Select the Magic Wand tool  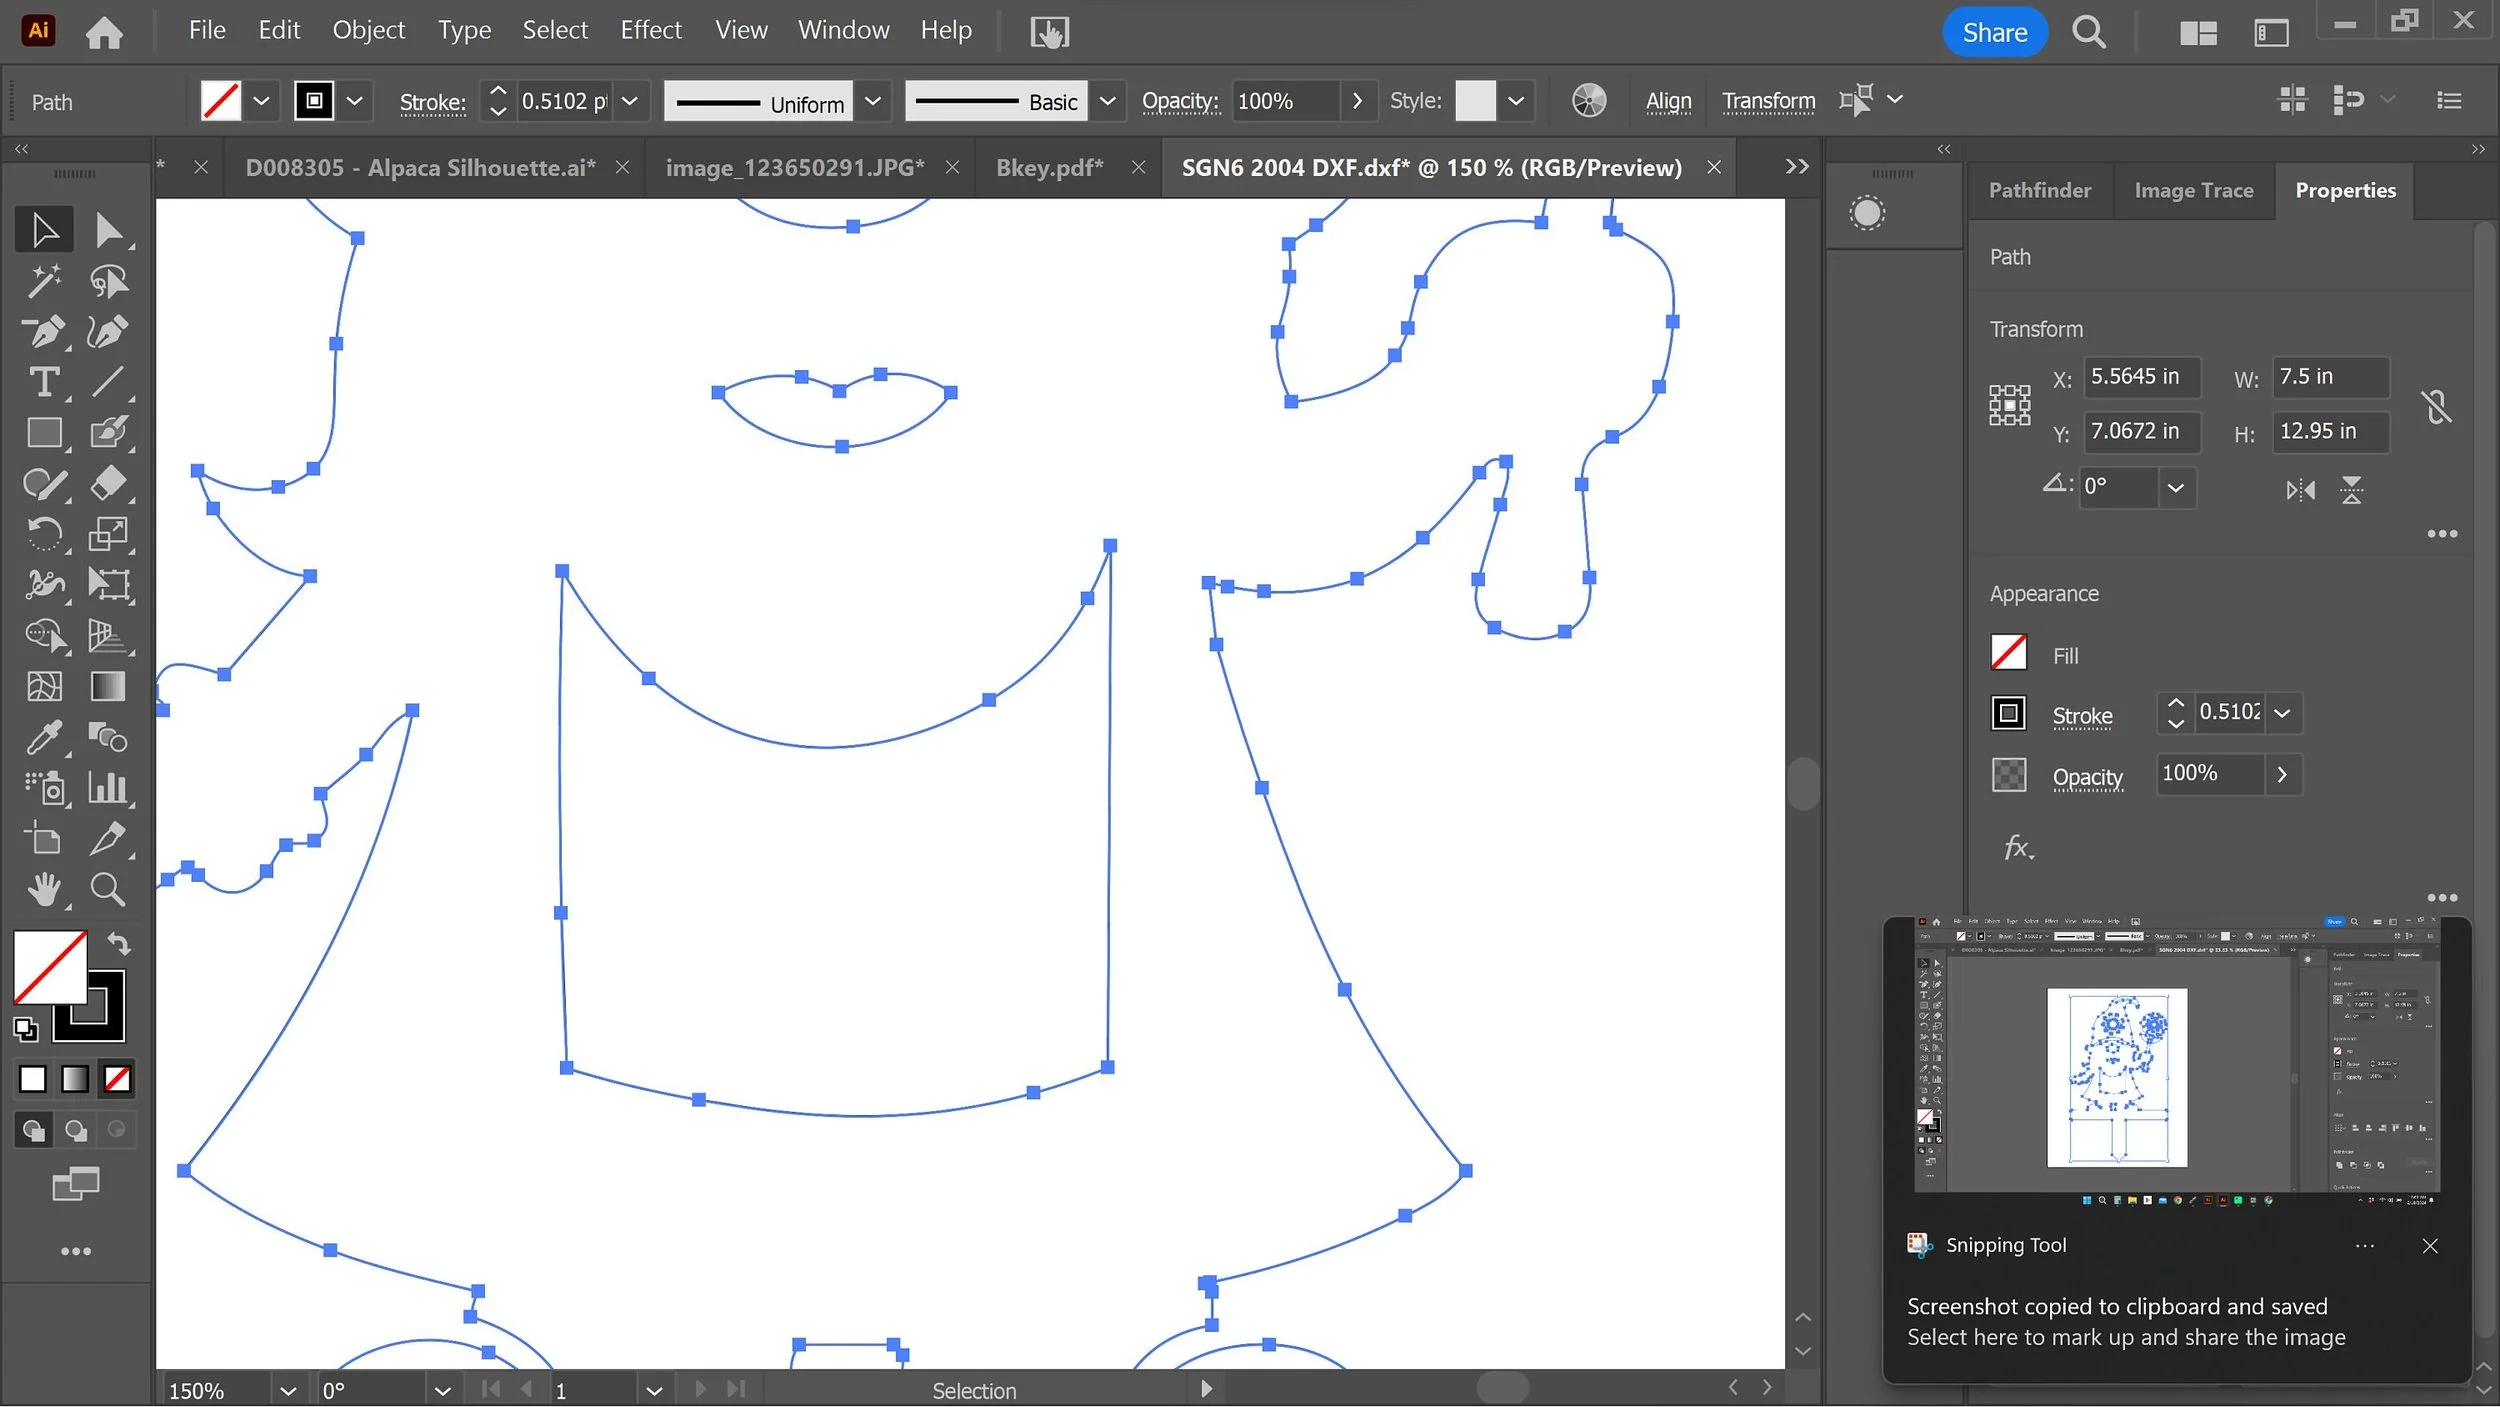coord(44,281)
